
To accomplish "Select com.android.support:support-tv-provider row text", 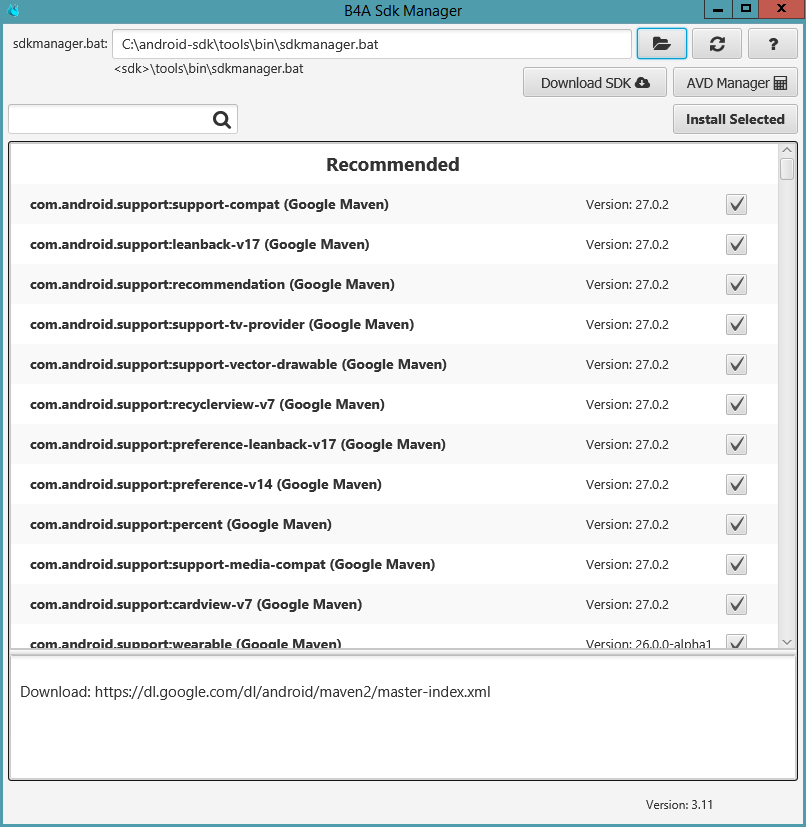I will (222, 324).
